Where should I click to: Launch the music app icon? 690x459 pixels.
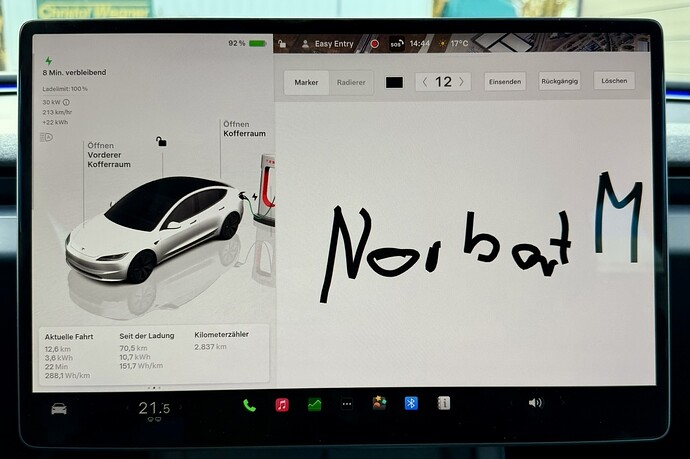click(x=282, y=404)
